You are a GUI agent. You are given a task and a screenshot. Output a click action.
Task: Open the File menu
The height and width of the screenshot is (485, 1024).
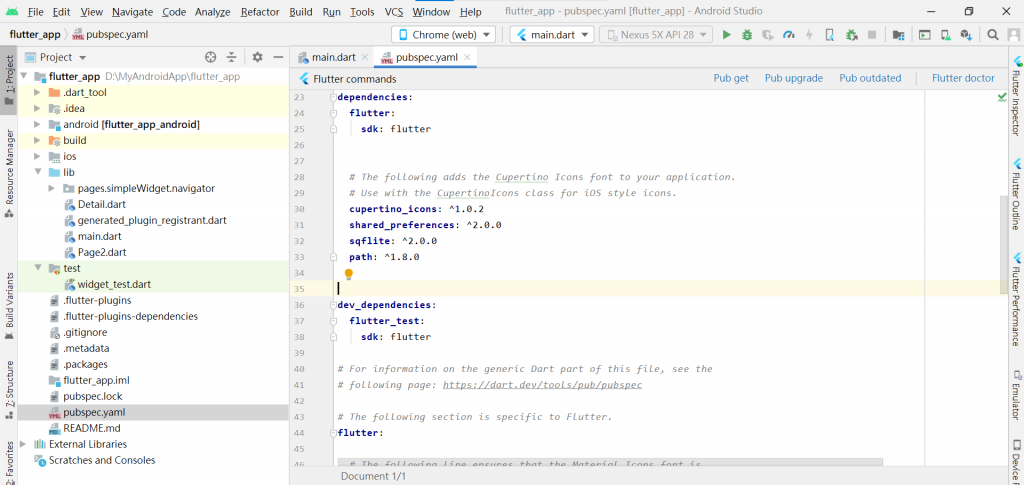(36, 12)
